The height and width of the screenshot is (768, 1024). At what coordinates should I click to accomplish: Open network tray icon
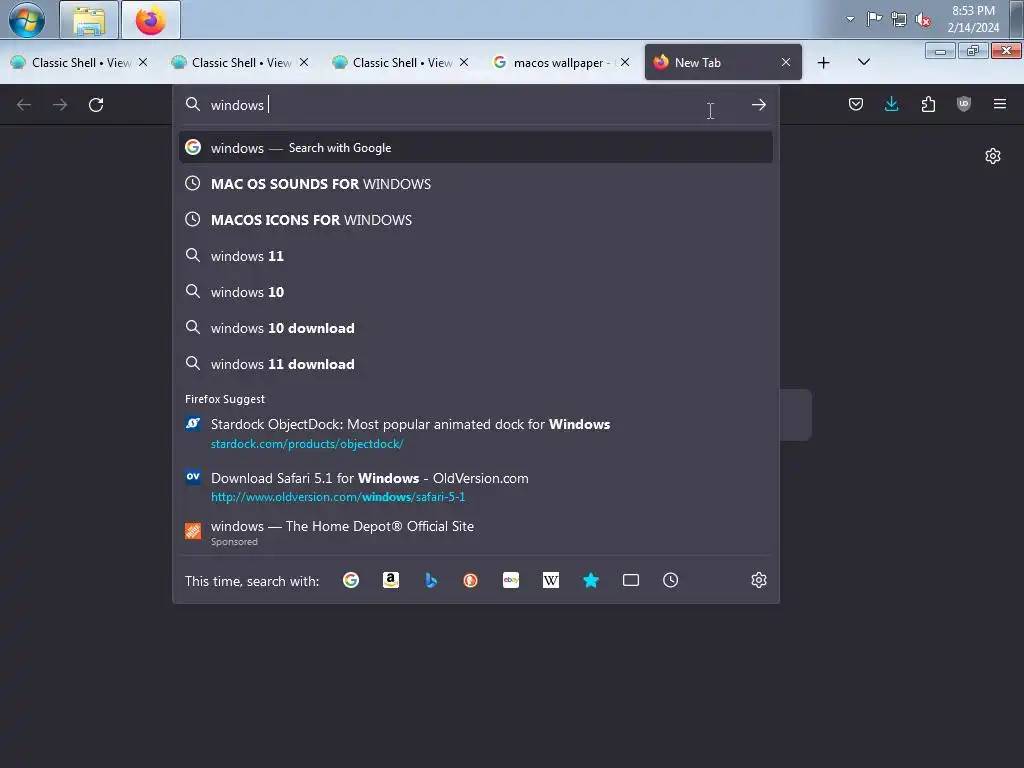899,20
